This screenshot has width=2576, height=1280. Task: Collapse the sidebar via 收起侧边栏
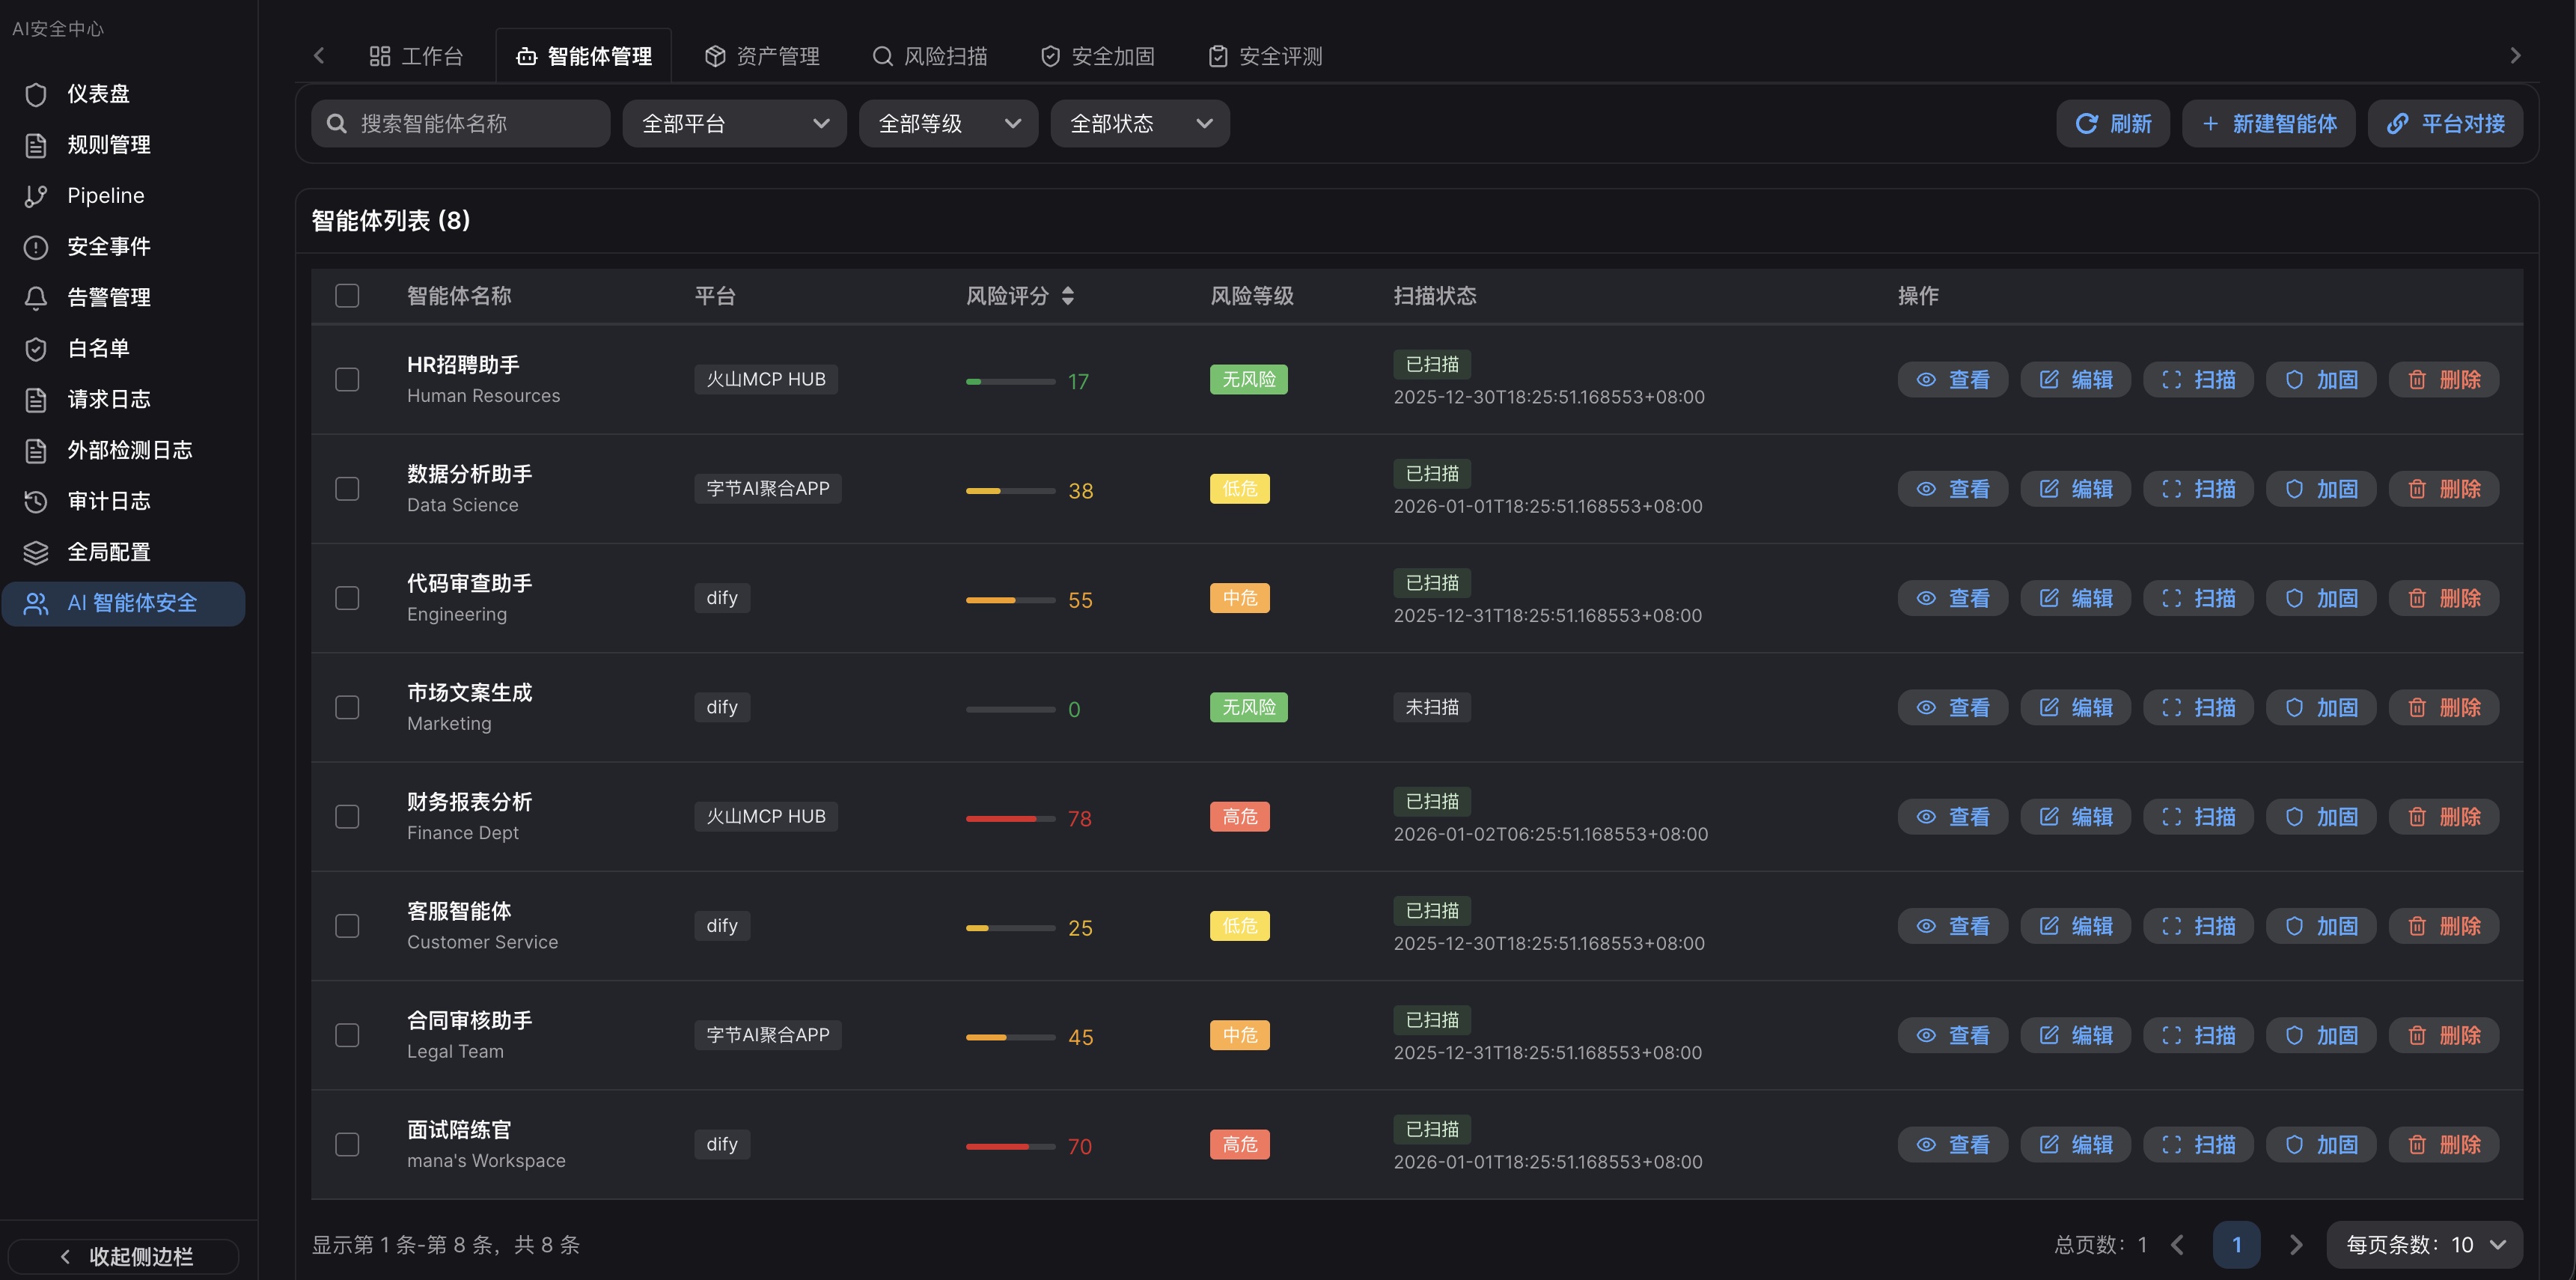pos(122,1256)
